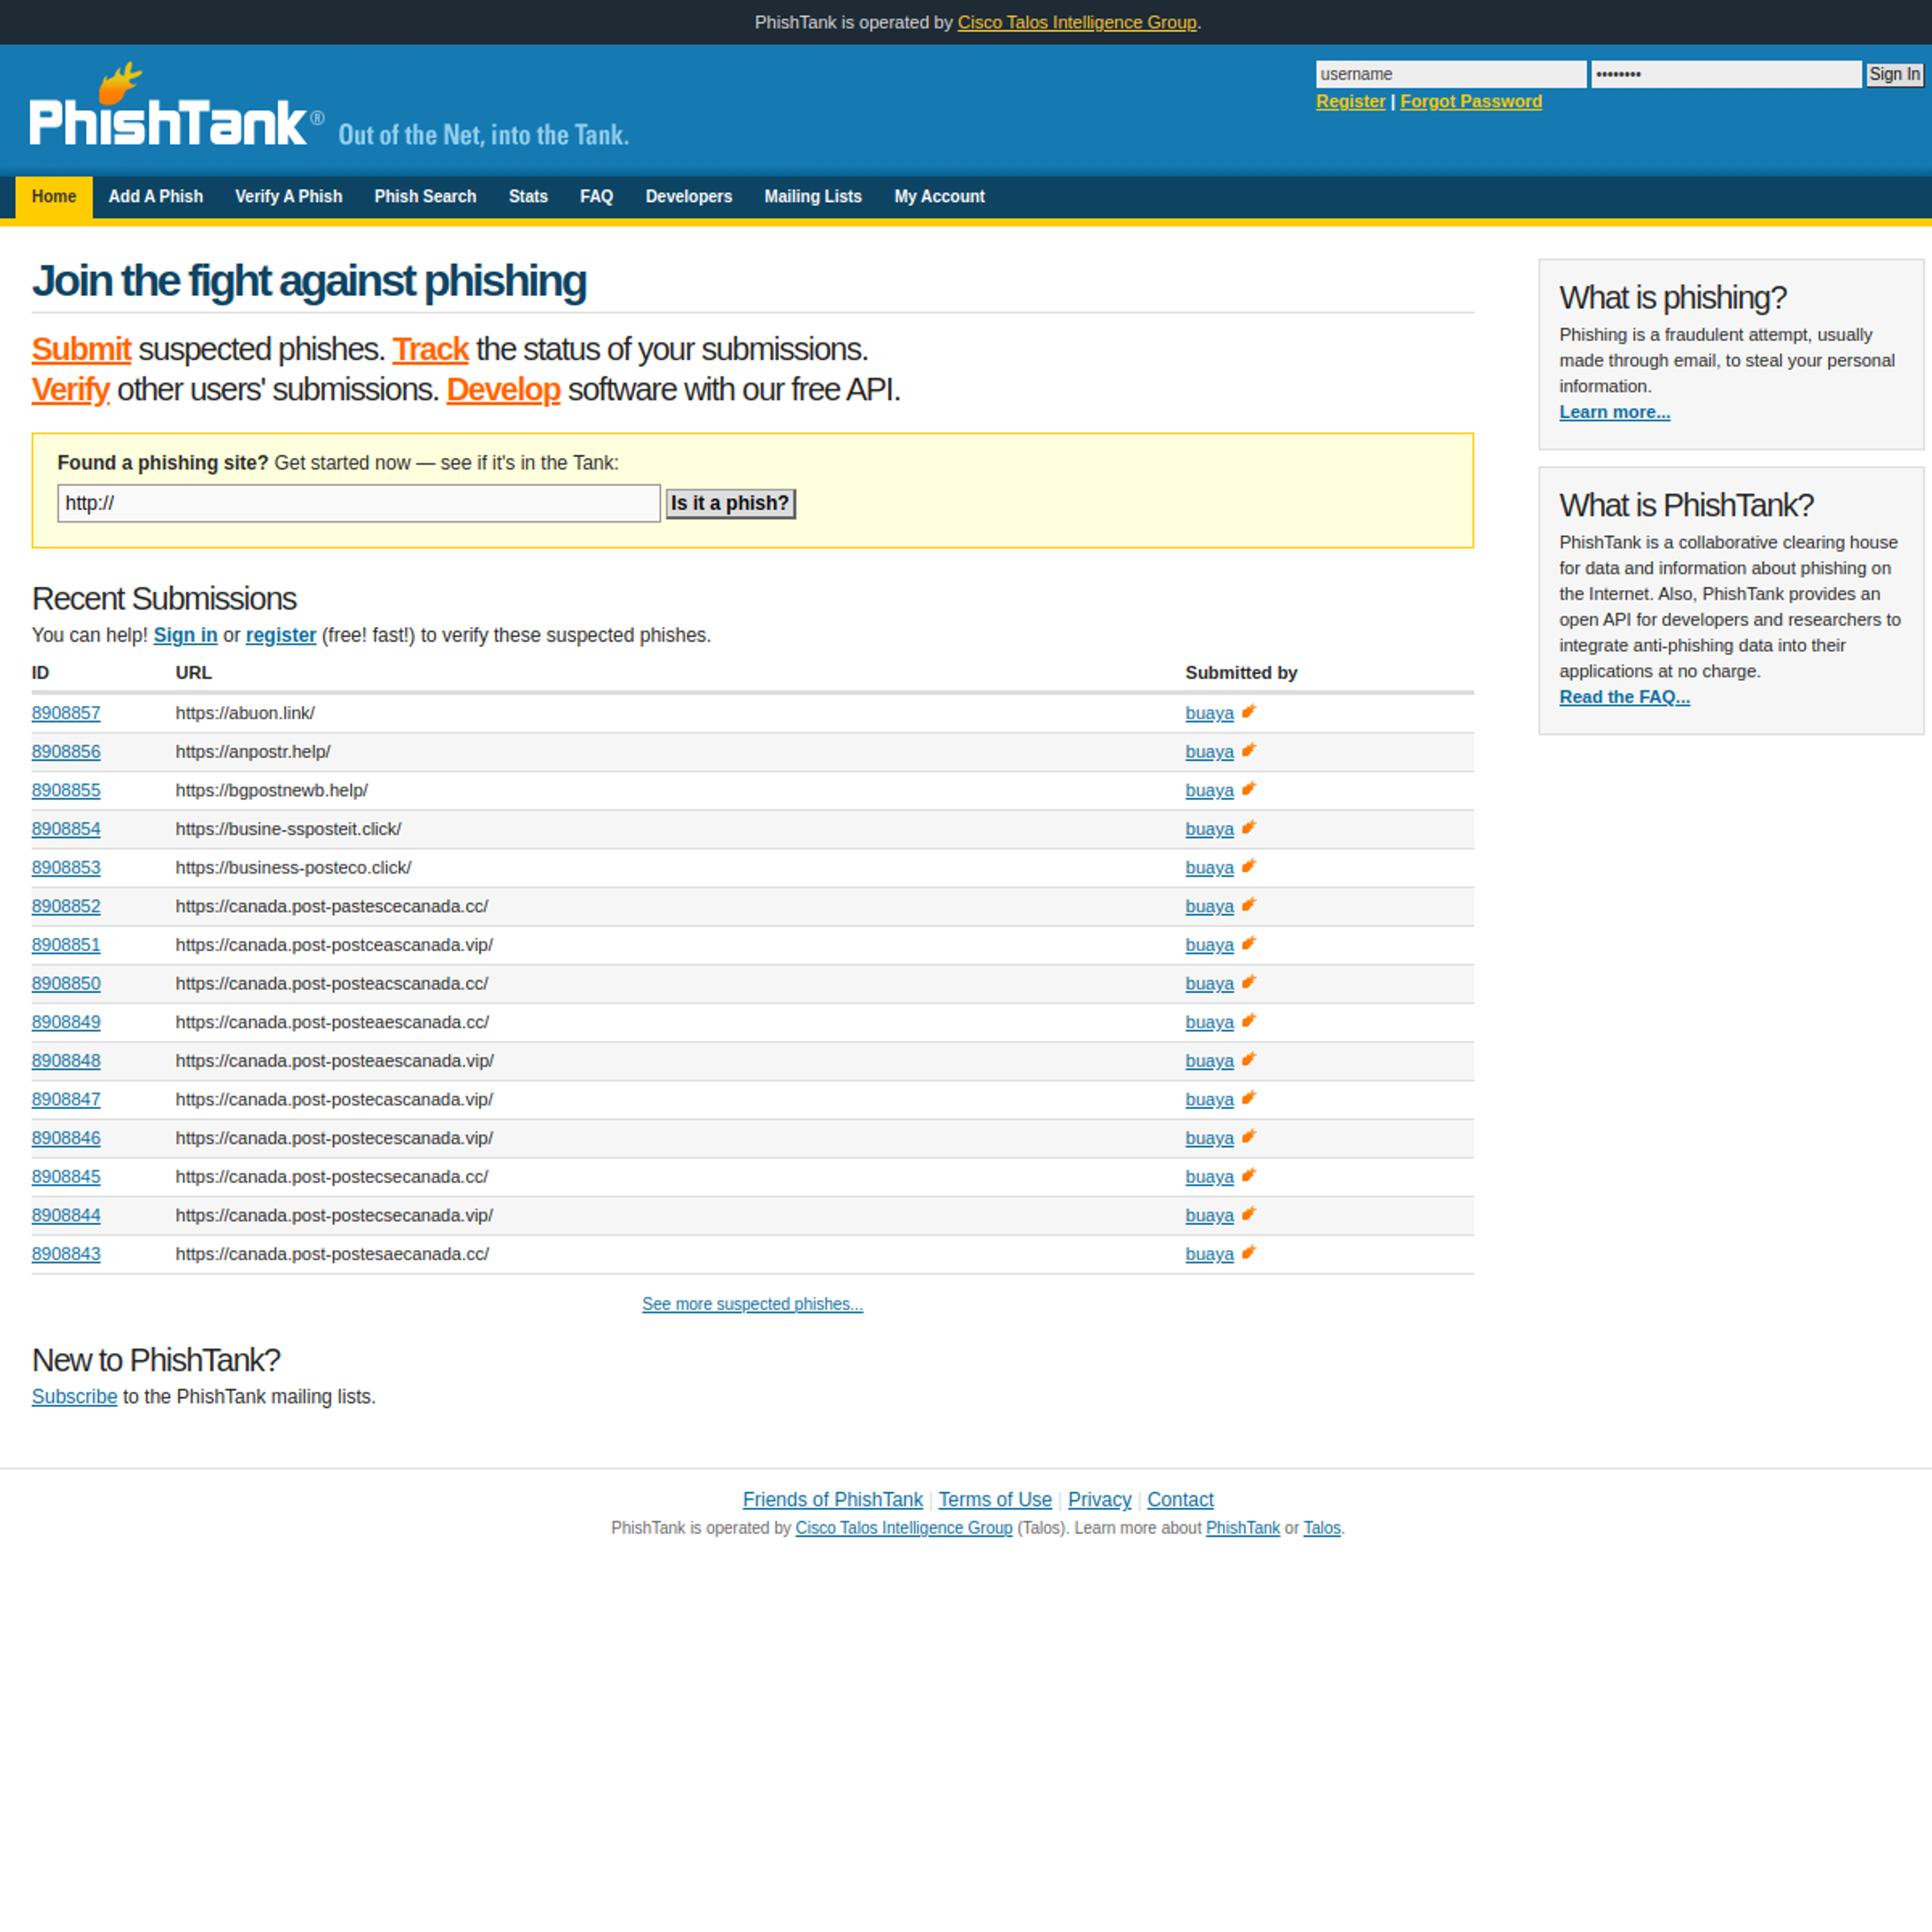Click the fish icon in row 8908845

1248,1176
